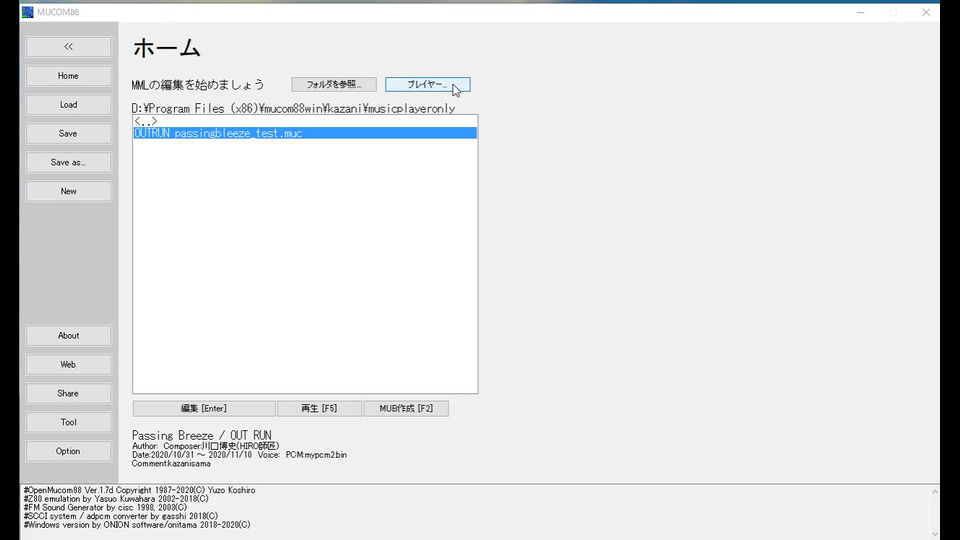Image resolution: width=960 pixels, height=540 pixels.
Task: Select OUTRUN passingbleeze_test.muc file
Action: tap(305, 133)
